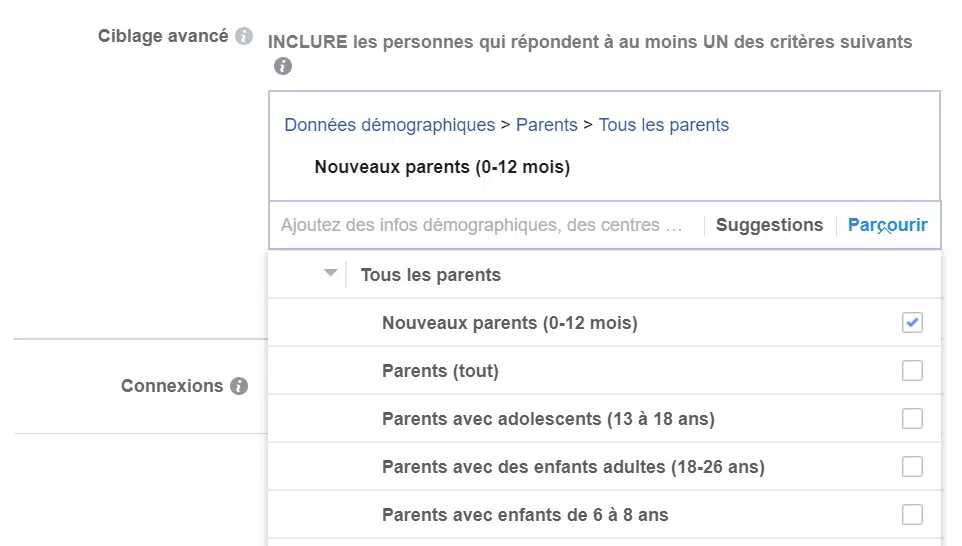Check the Parents (tout) checkbox
This screenshot has width=962, height=546.
[912, 371]
